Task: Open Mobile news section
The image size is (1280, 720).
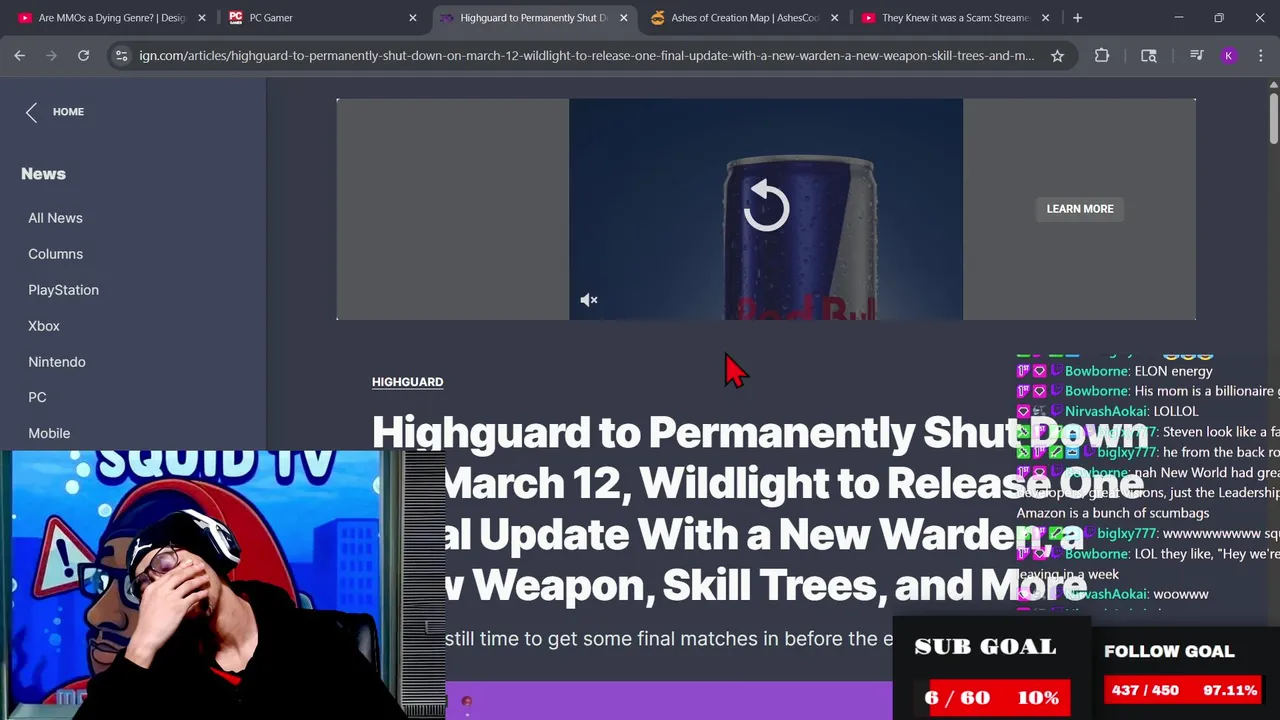Action: pyautogui.click(x=49, y=434)
